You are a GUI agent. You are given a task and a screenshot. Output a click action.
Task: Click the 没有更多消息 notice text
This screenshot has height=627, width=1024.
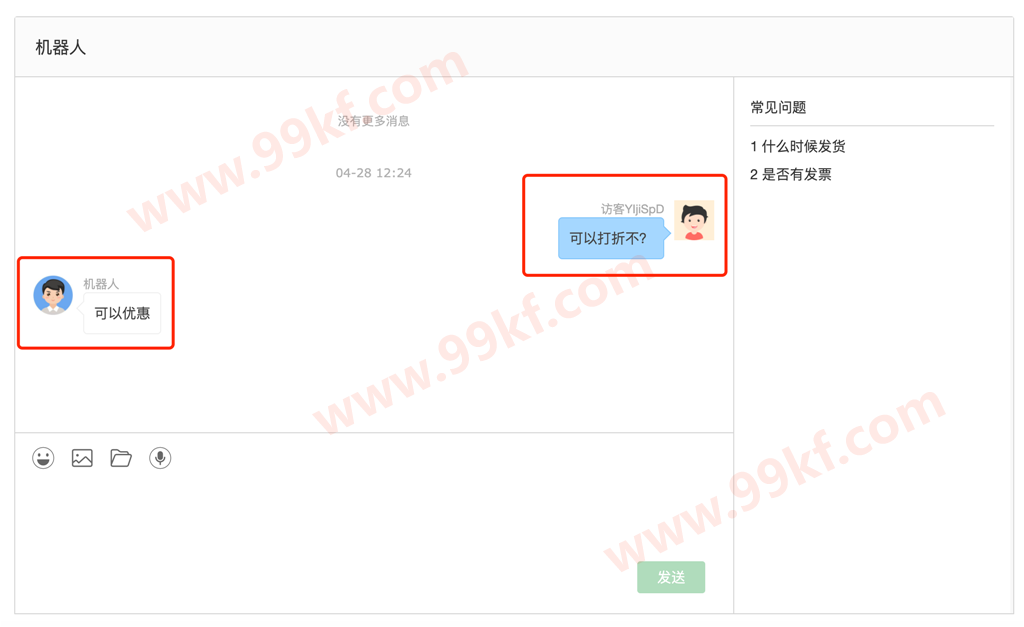(374, 121)
